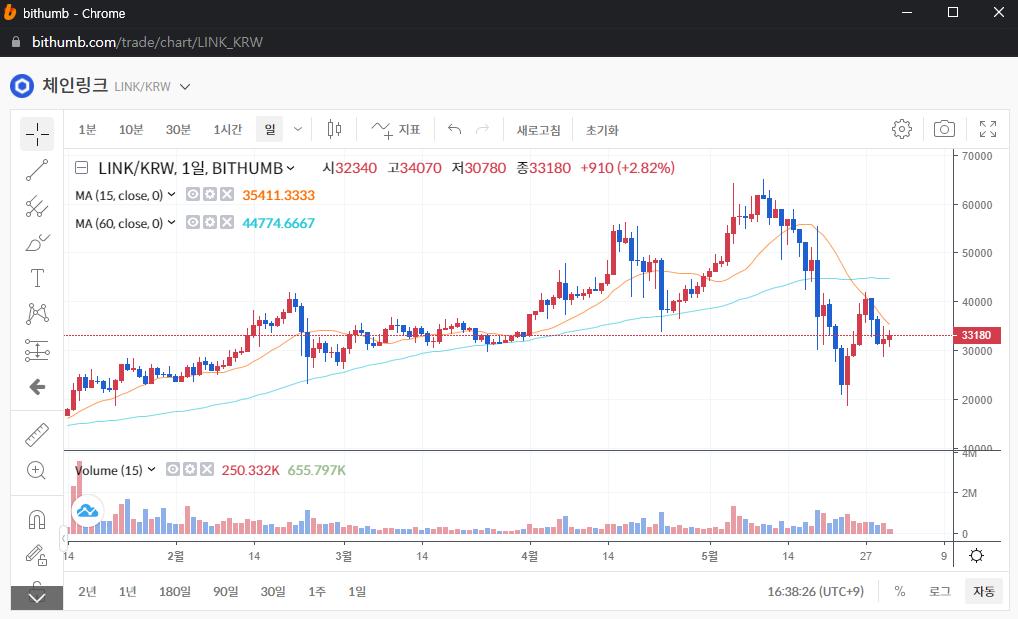The height and width of the screenshot is (619, 1018).
Task: Select the crosshair cursor tool
Action: coord(37,134)
